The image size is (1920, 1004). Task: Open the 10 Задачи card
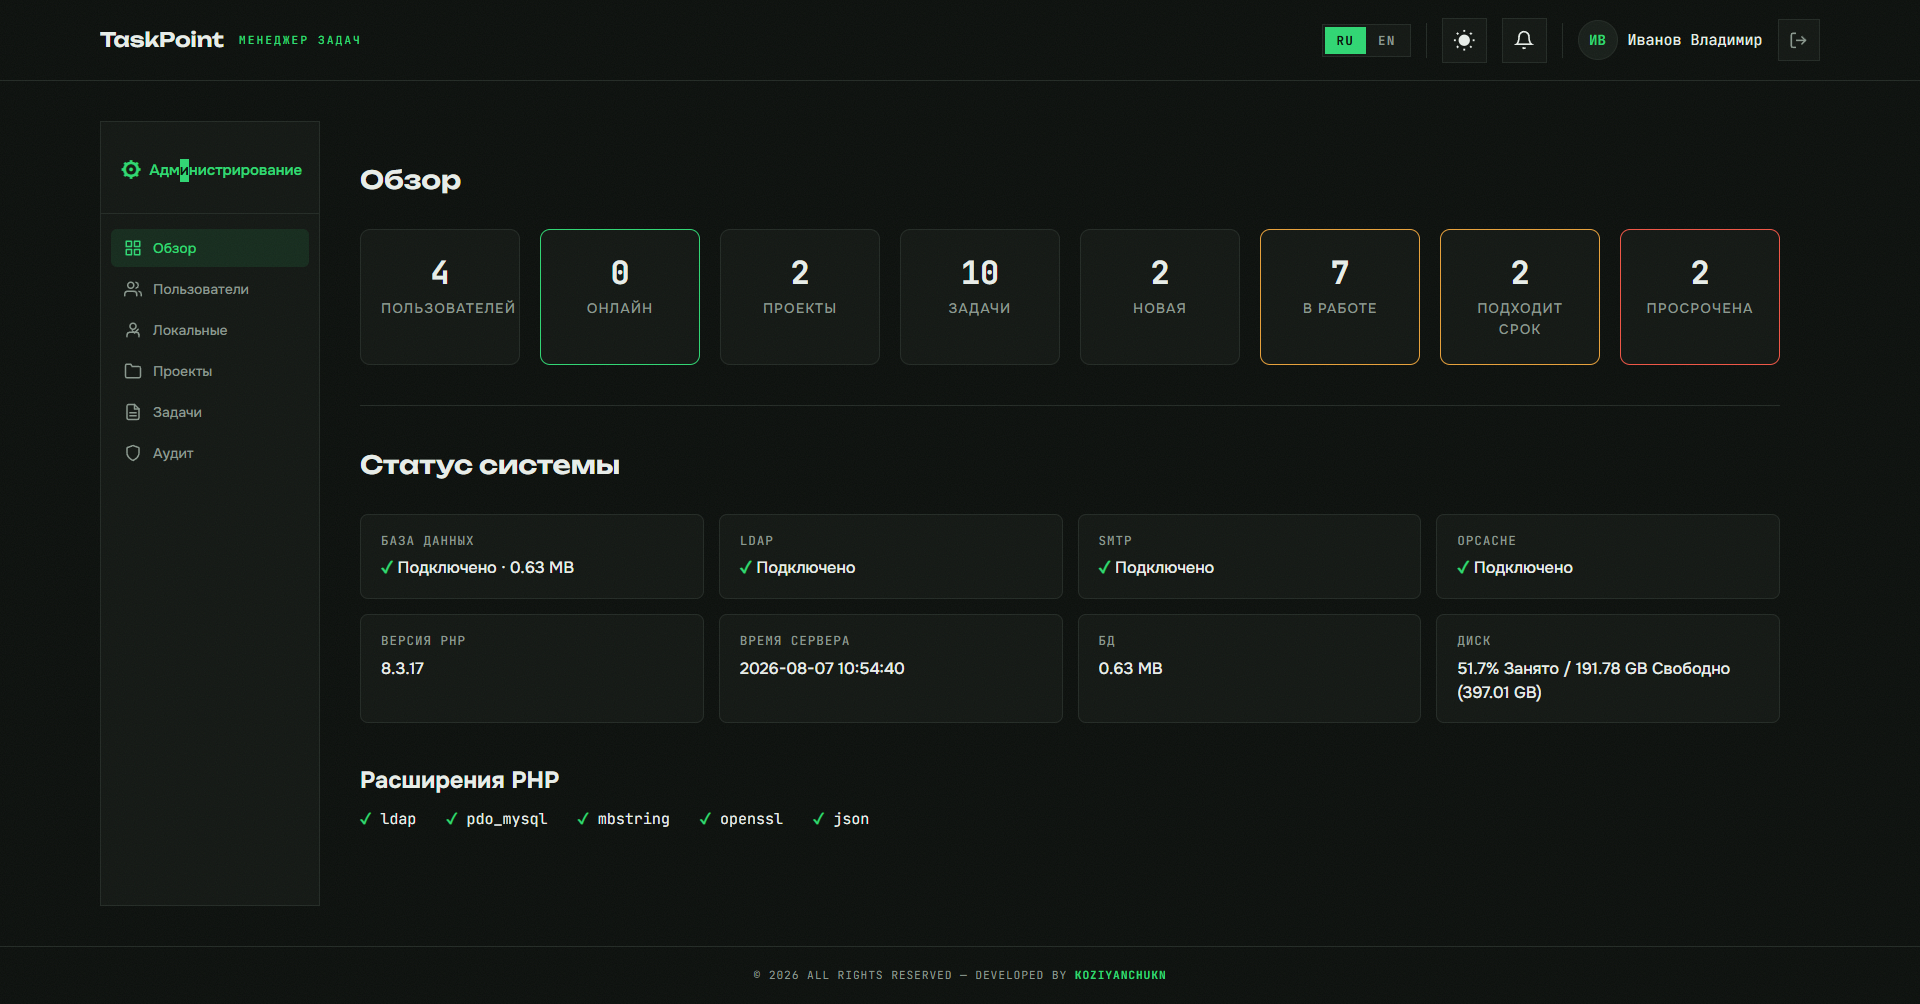pyautogui.click(x=980, y=297)
